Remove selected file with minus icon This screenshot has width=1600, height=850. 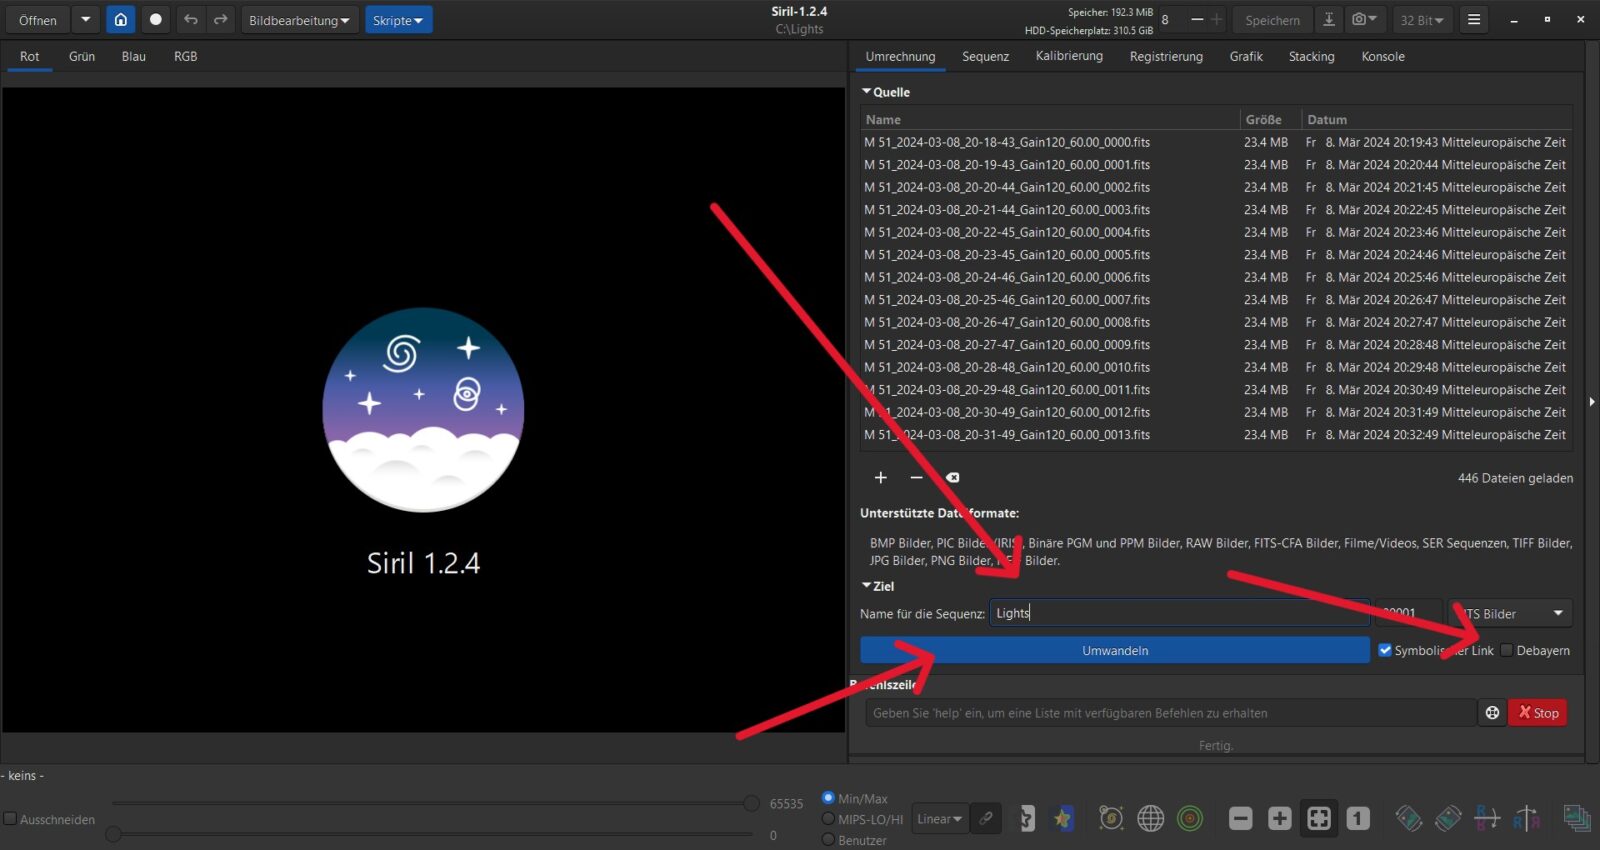(916, 478)
